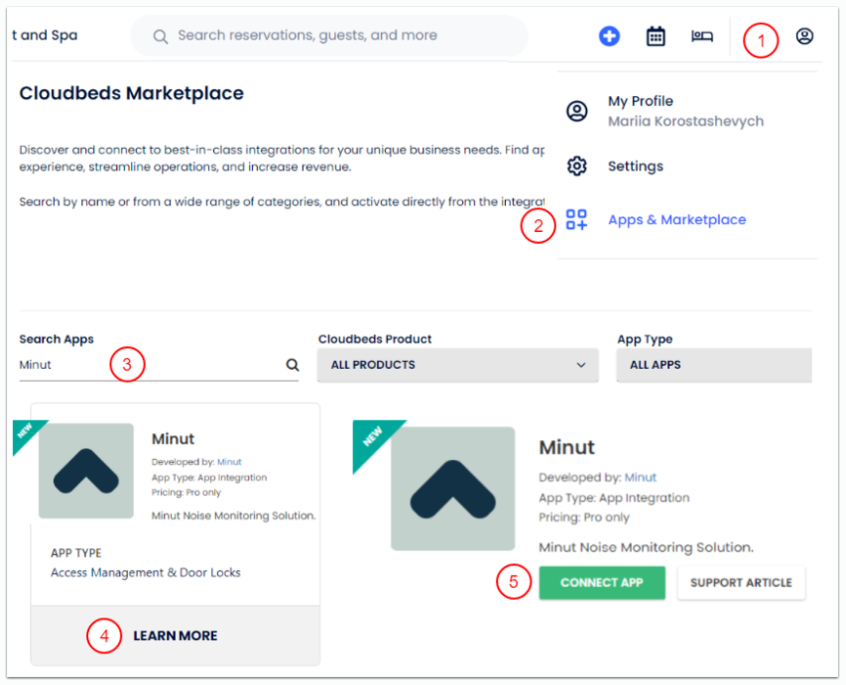Follow the Minut developer link in the small card
This screenshot has height=685, width=846.
229,462
